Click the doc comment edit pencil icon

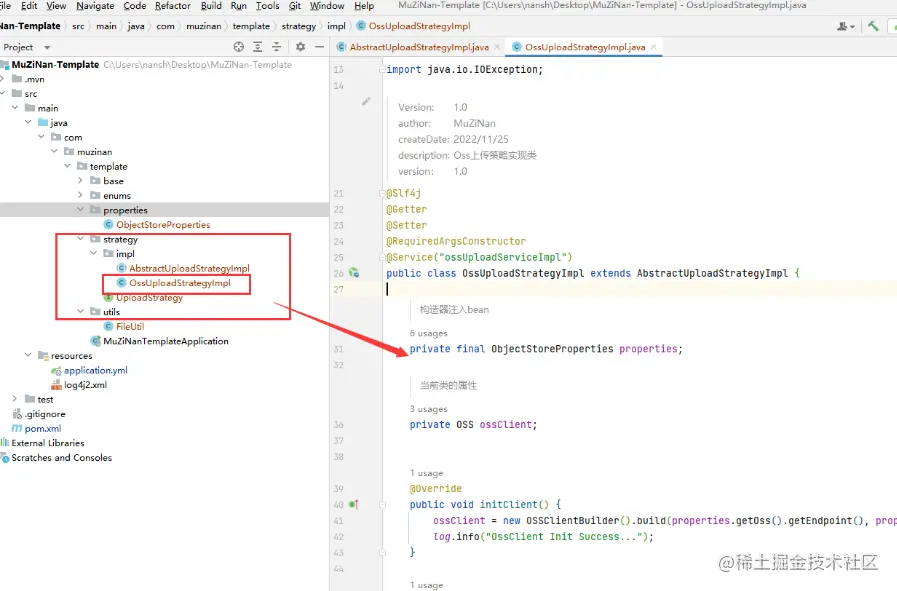point(366,102)
